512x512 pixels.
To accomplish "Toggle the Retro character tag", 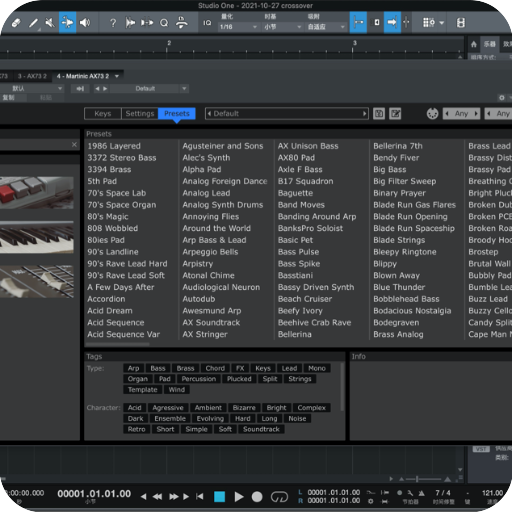I will (x=136, y=429).
